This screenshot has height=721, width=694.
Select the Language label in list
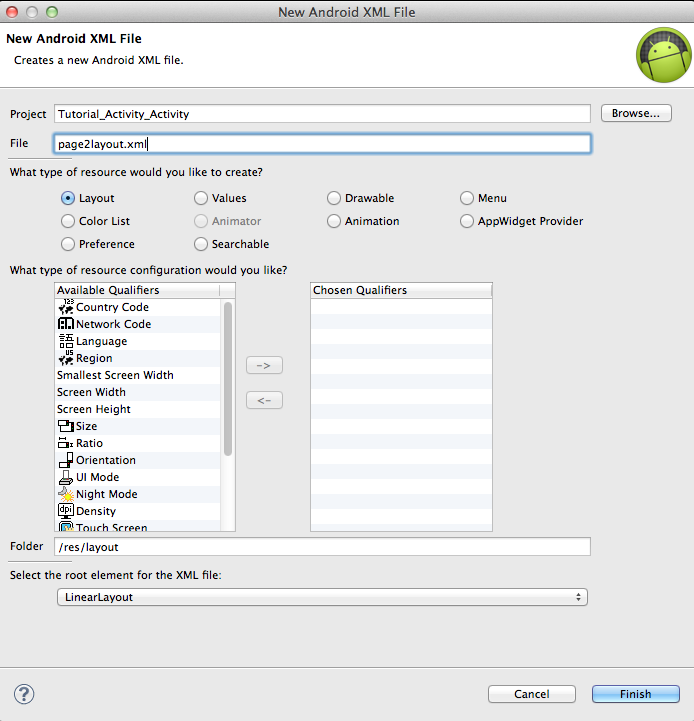(102, 341)
